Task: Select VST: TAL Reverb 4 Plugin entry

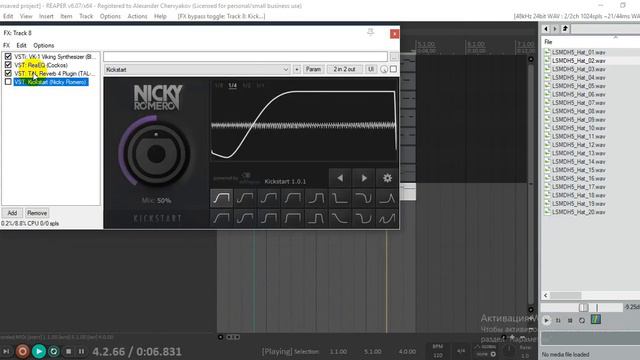Action: [x=55, y=73]
